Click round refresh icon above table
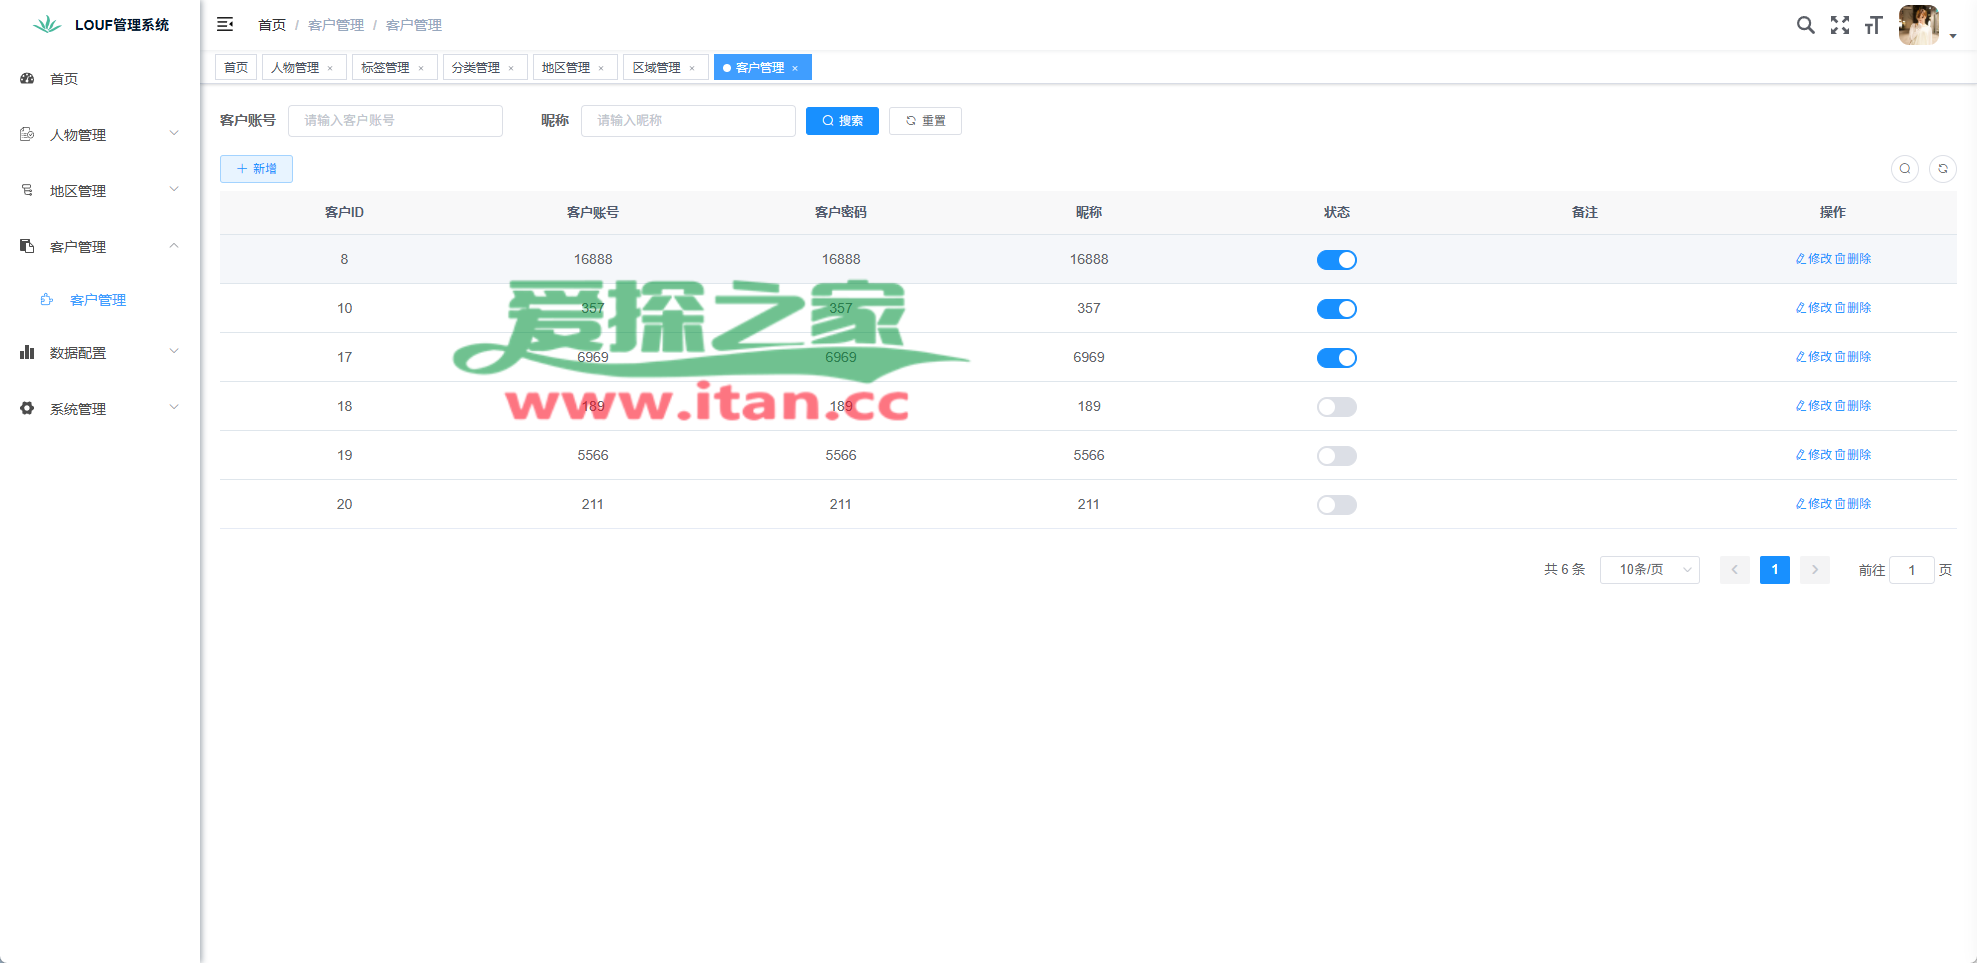The width and height of the screenshot is (1977, 963). coord(1942,169)
